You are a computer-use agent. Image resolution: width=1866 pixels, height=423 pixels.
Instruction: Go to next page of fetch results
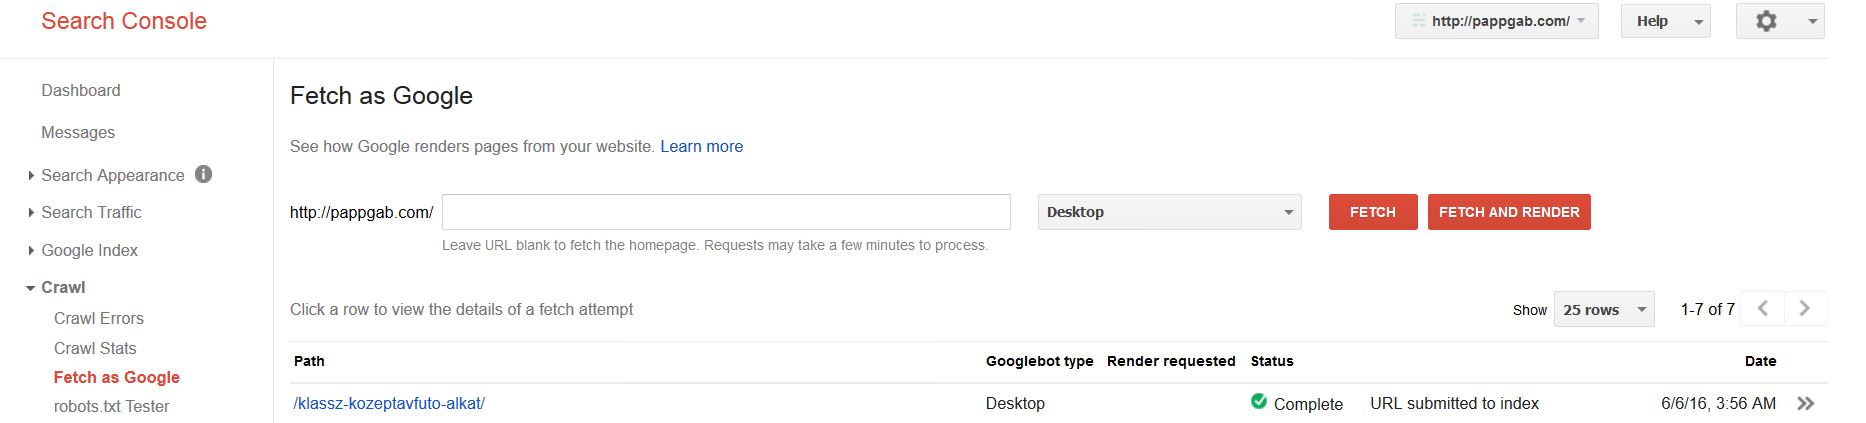click(1805, 309)
